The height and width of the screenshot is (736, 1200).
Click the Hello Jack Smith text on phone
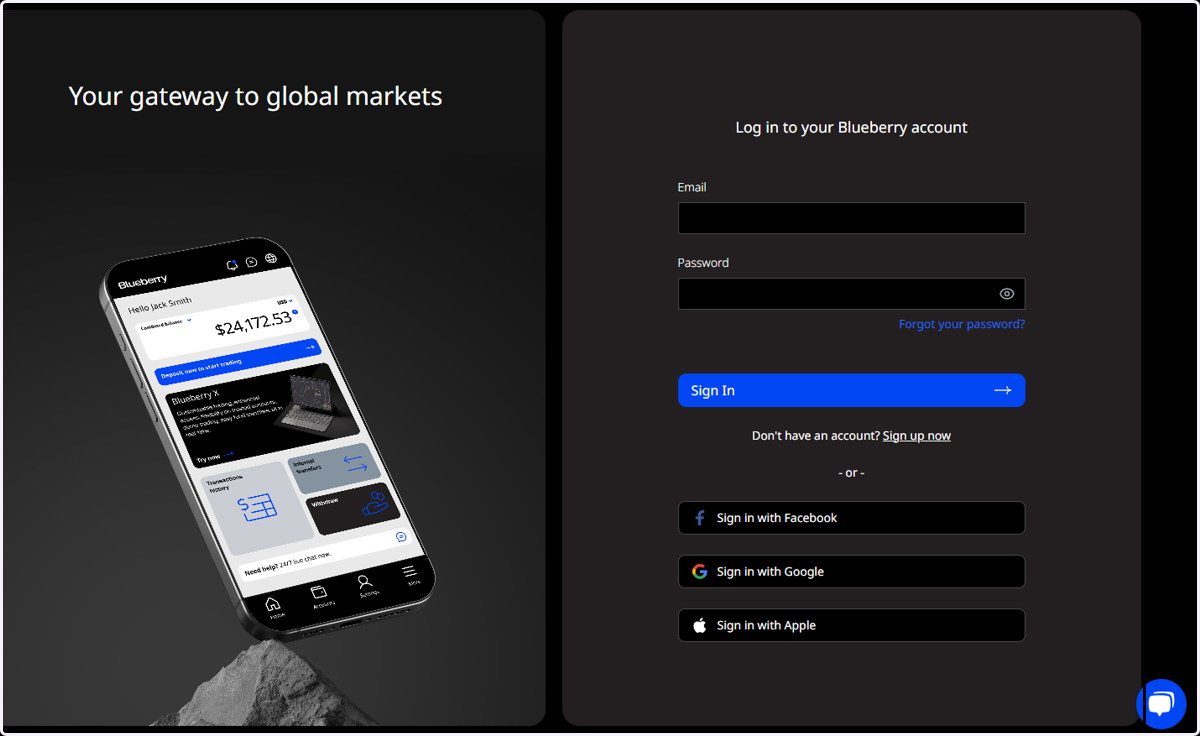[160, 304]
